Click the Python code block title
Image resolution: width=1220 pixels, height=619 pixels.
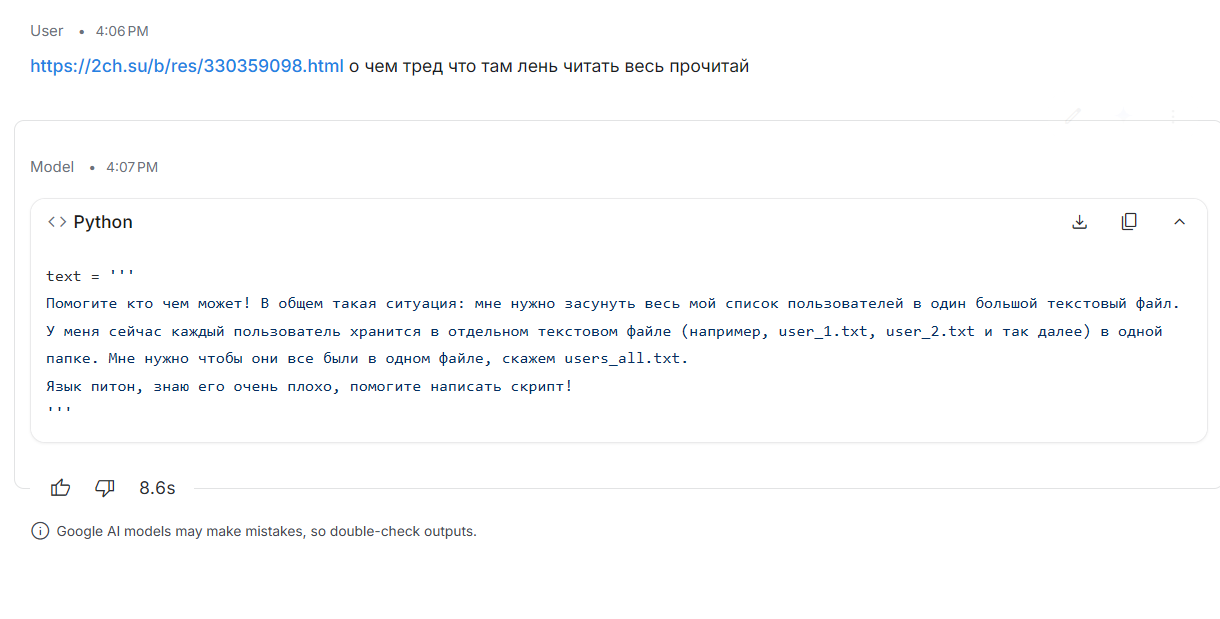(103, 222)
